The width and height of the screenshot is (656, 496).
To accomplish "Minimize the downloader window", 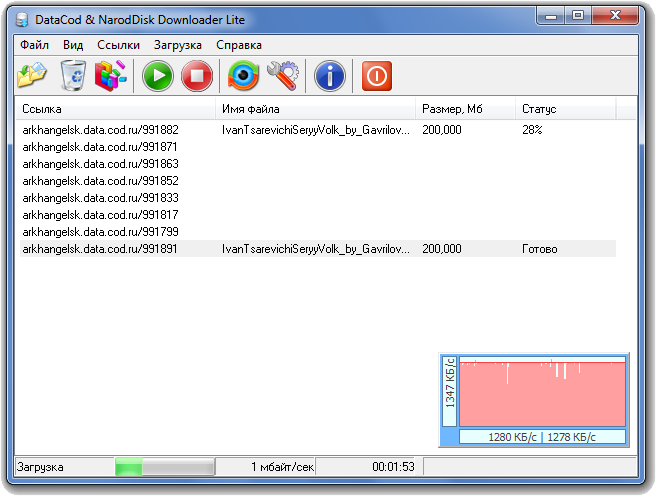I will (551, 16).
